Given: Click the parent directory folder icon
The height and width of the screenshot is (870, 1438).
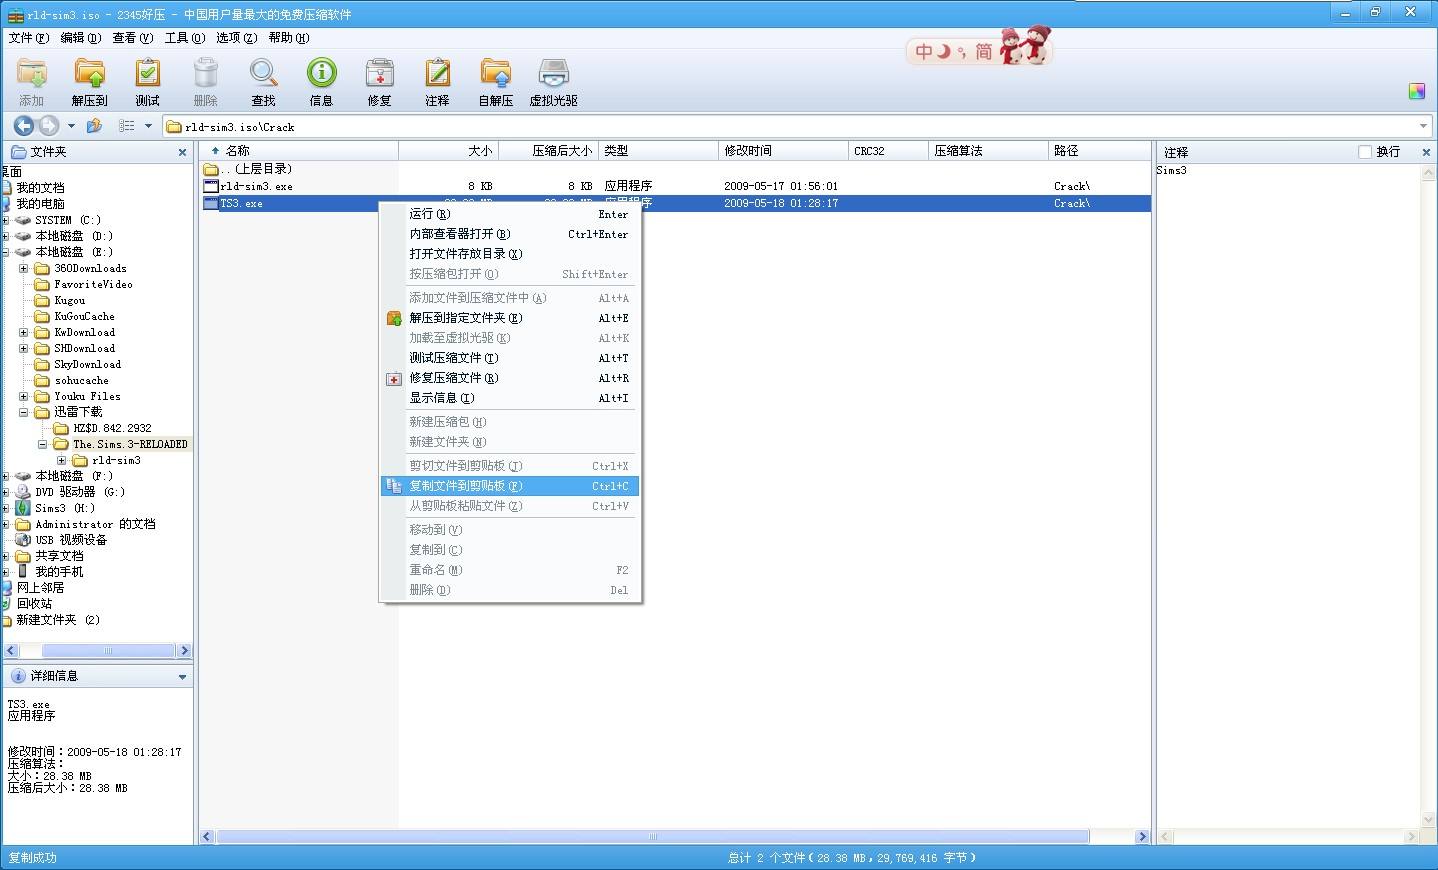Looking at the screenshot, I should click(210, 169).
